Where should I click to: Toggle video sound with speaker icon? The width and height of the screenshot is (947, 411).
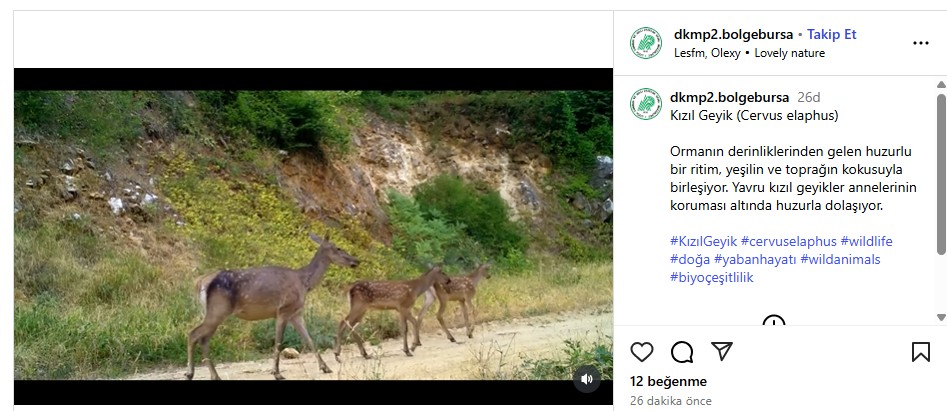(x=587, y=378)
